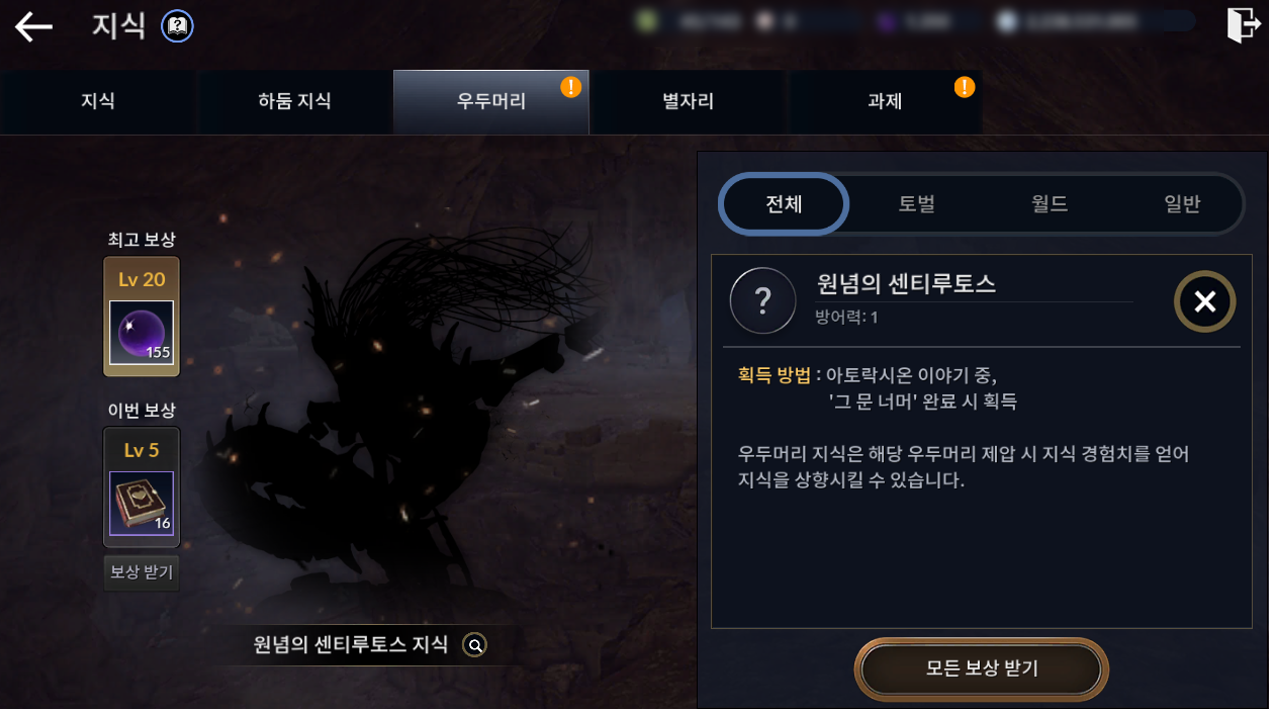
Task: Open the knowledge help book icon
Action: coord(178,26)
